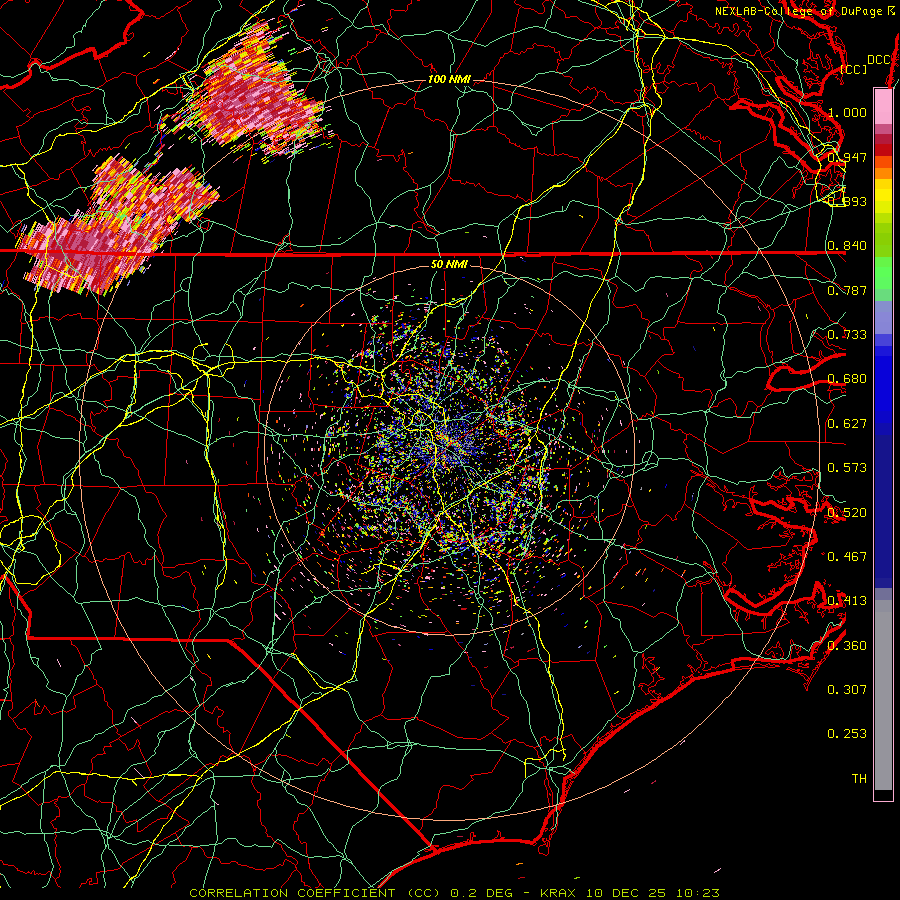Click the "[CC]" unit label above the scale

(854, 69)
